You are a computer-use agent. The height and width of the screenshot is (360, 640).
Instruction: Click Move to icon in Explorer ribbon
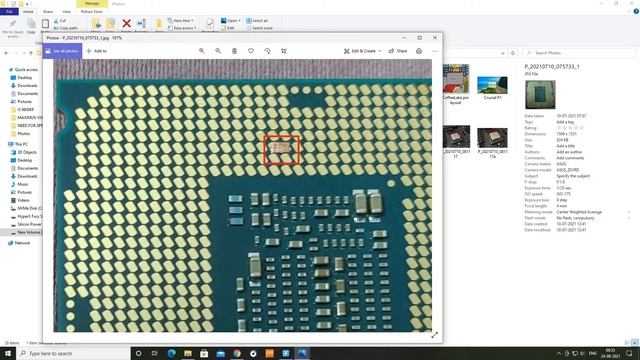[x=96, y=24]
